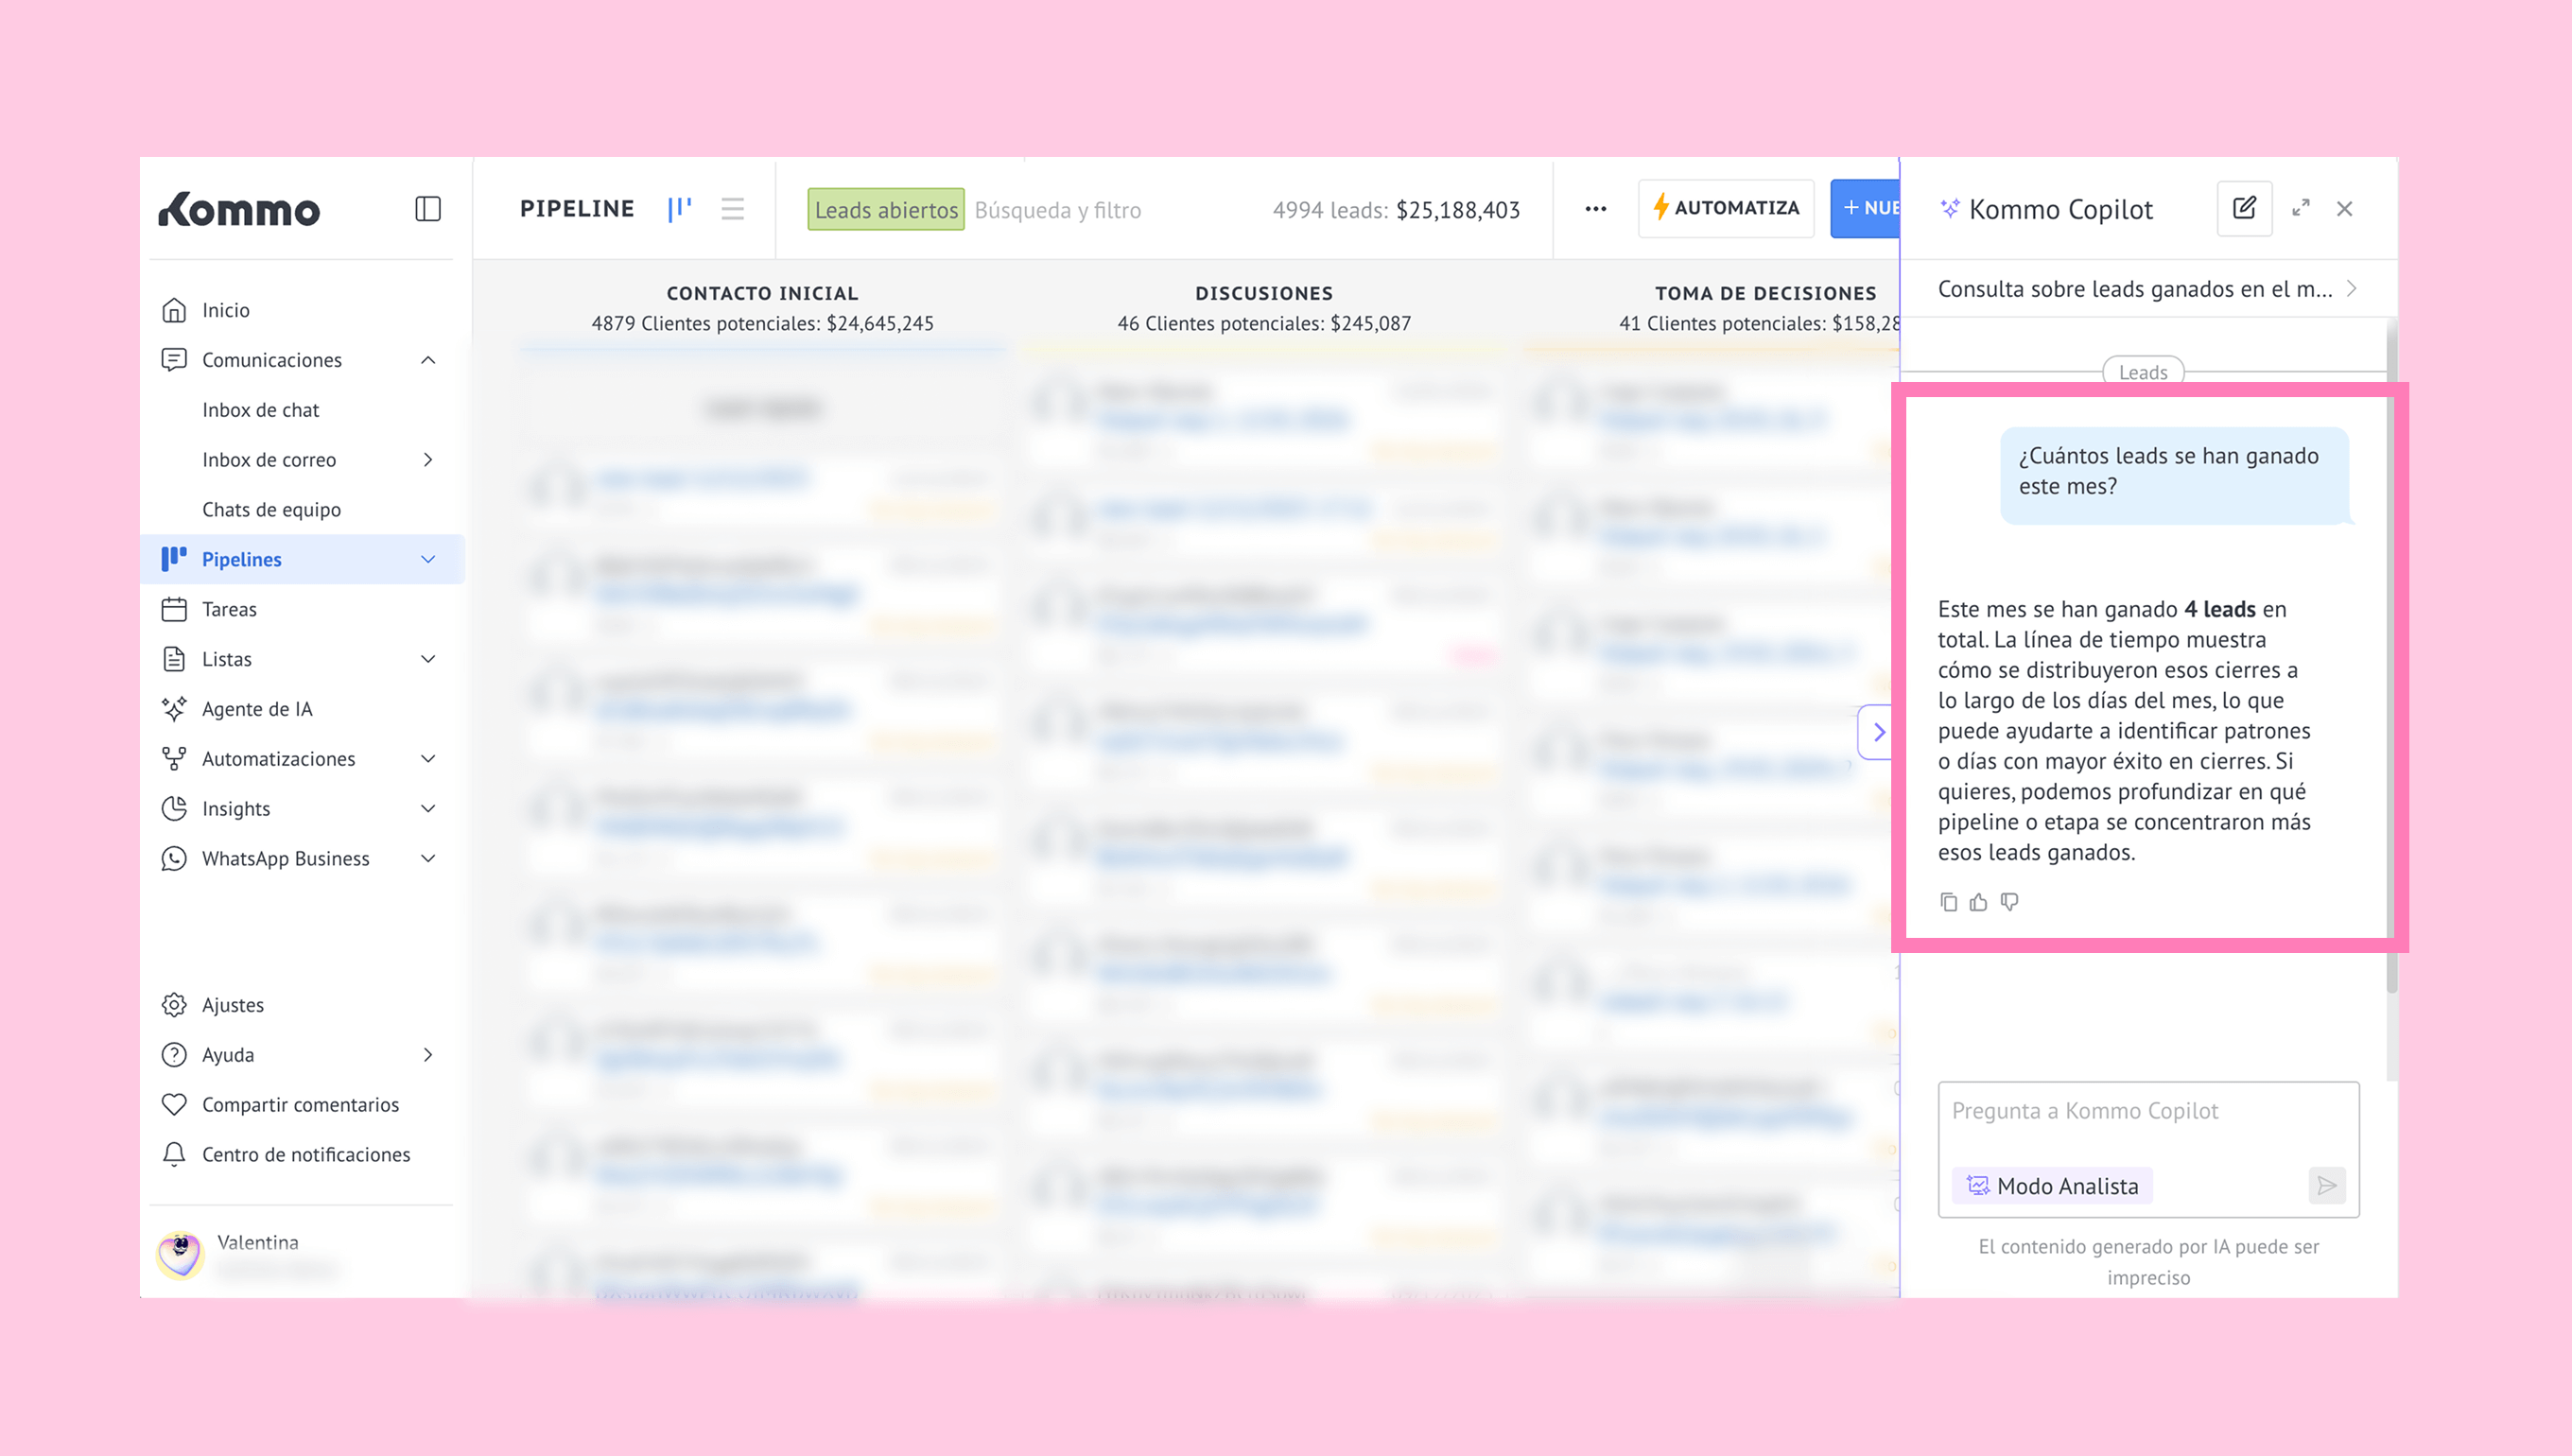Switch to pipeline board view icon
The width and height of the screenshot is (2572, 1456).
click(x=679, y=208)
